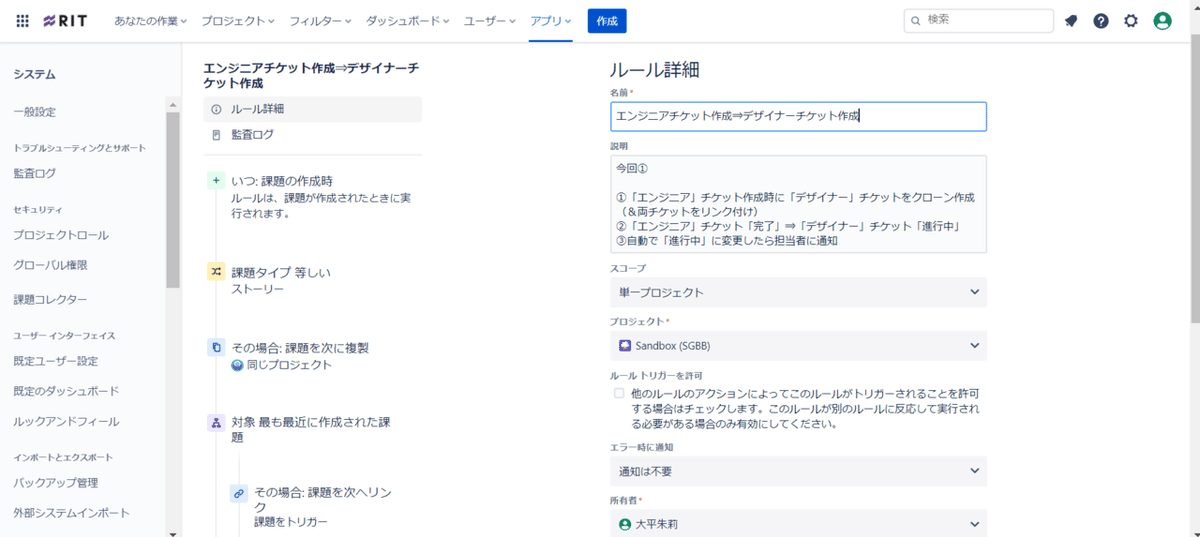Click the yellow issue type condition icon
Viewport: 1200px width, 537px height.
216,272
